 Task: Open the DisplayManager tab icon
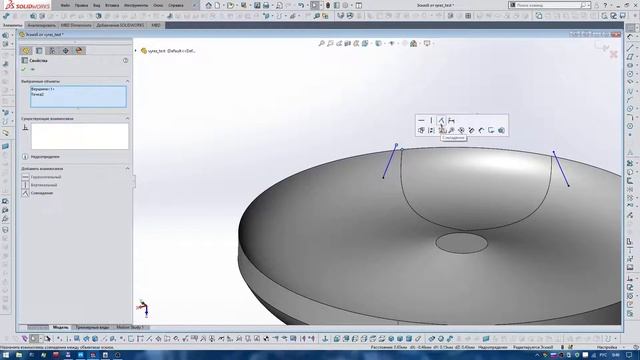click(79, 51)
